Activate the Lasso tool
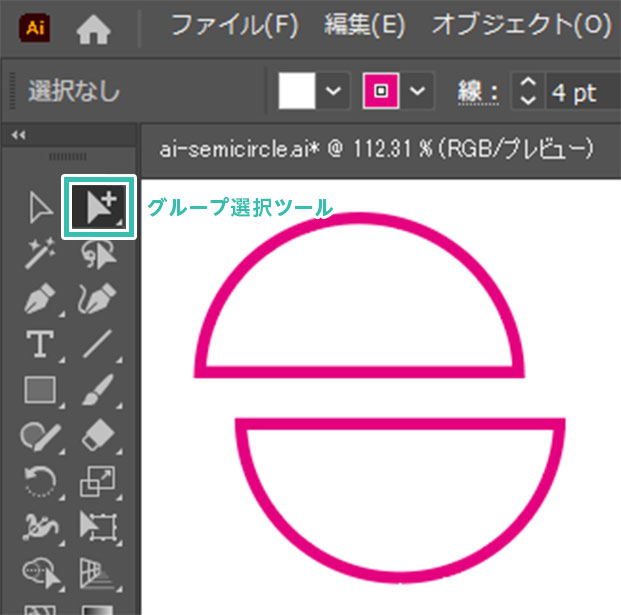Image resolution: width=621 pixels, height=615 pixels. (x=98, y=254)
